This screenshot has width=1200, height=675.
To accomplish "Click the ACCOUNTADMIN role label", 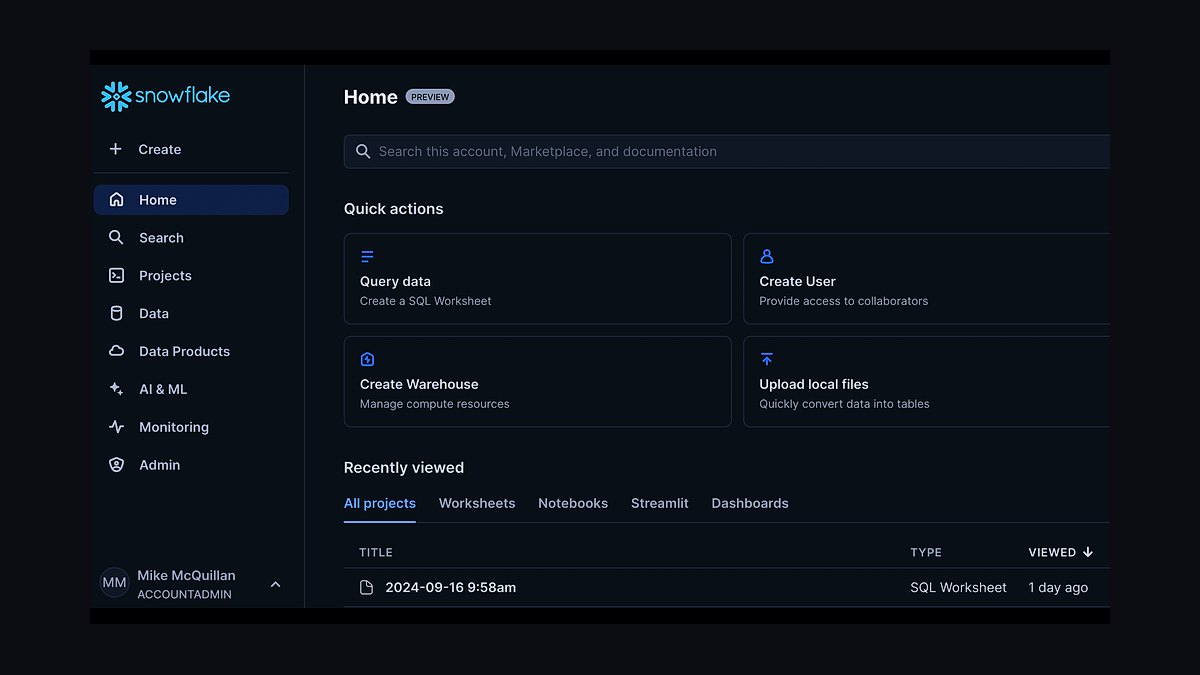I will pyautogui.click(x=185, y=595).
